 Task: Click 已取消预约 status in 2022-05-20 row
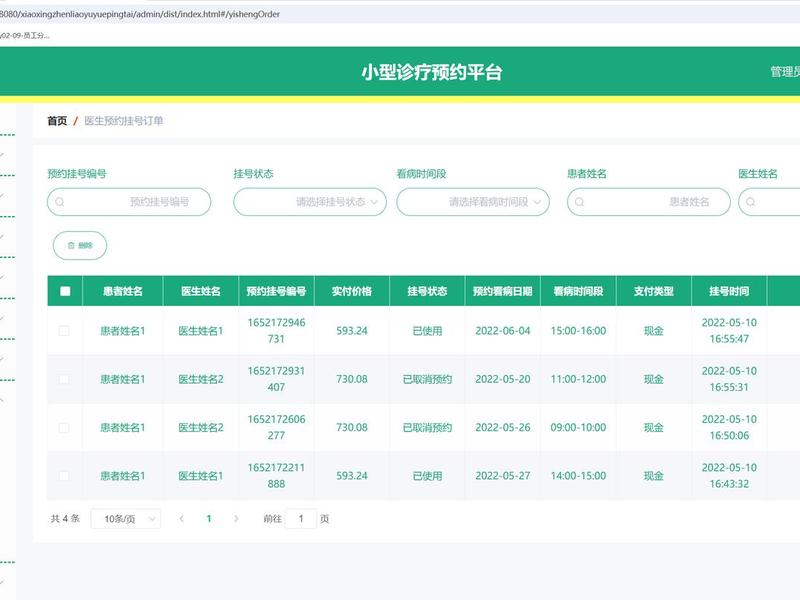point(427,379)
